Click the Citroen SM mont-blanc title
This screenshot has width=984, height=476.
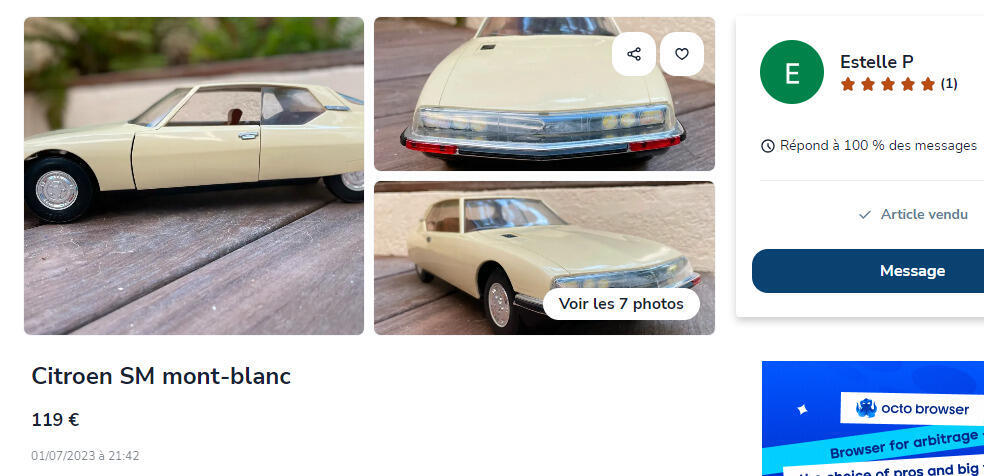click(x=161, y=376)
